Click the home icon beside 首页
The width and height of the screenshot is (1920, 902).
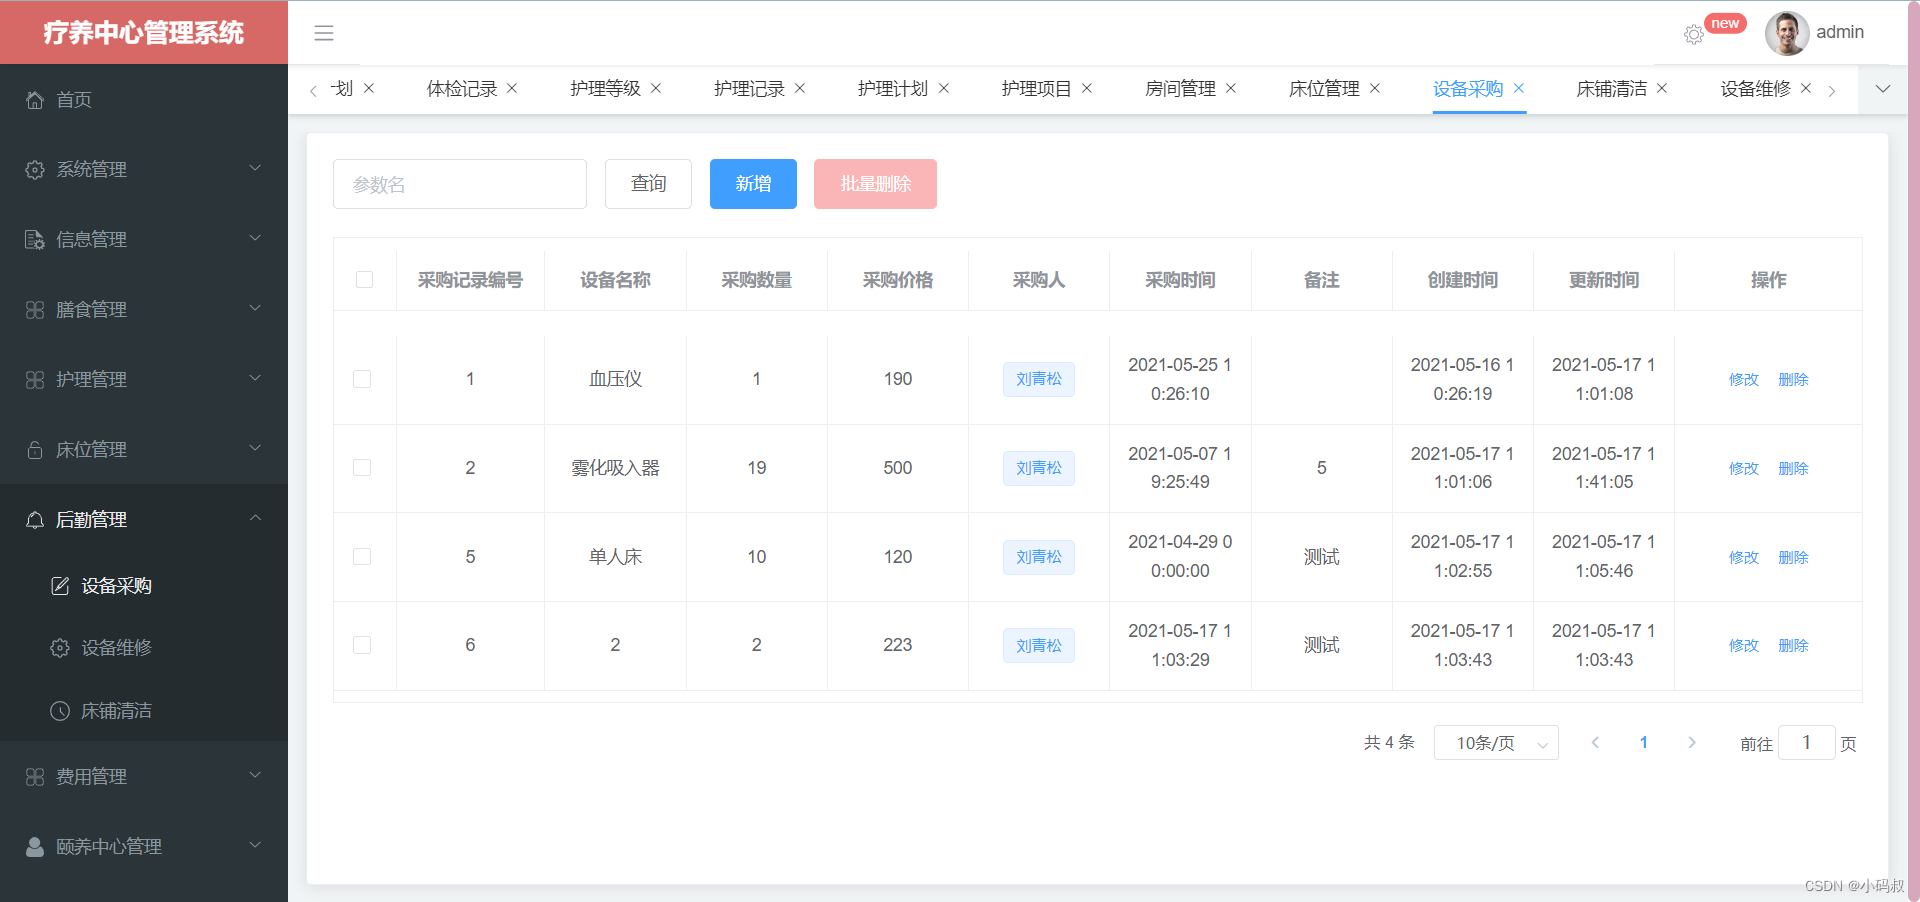point(35,100)
